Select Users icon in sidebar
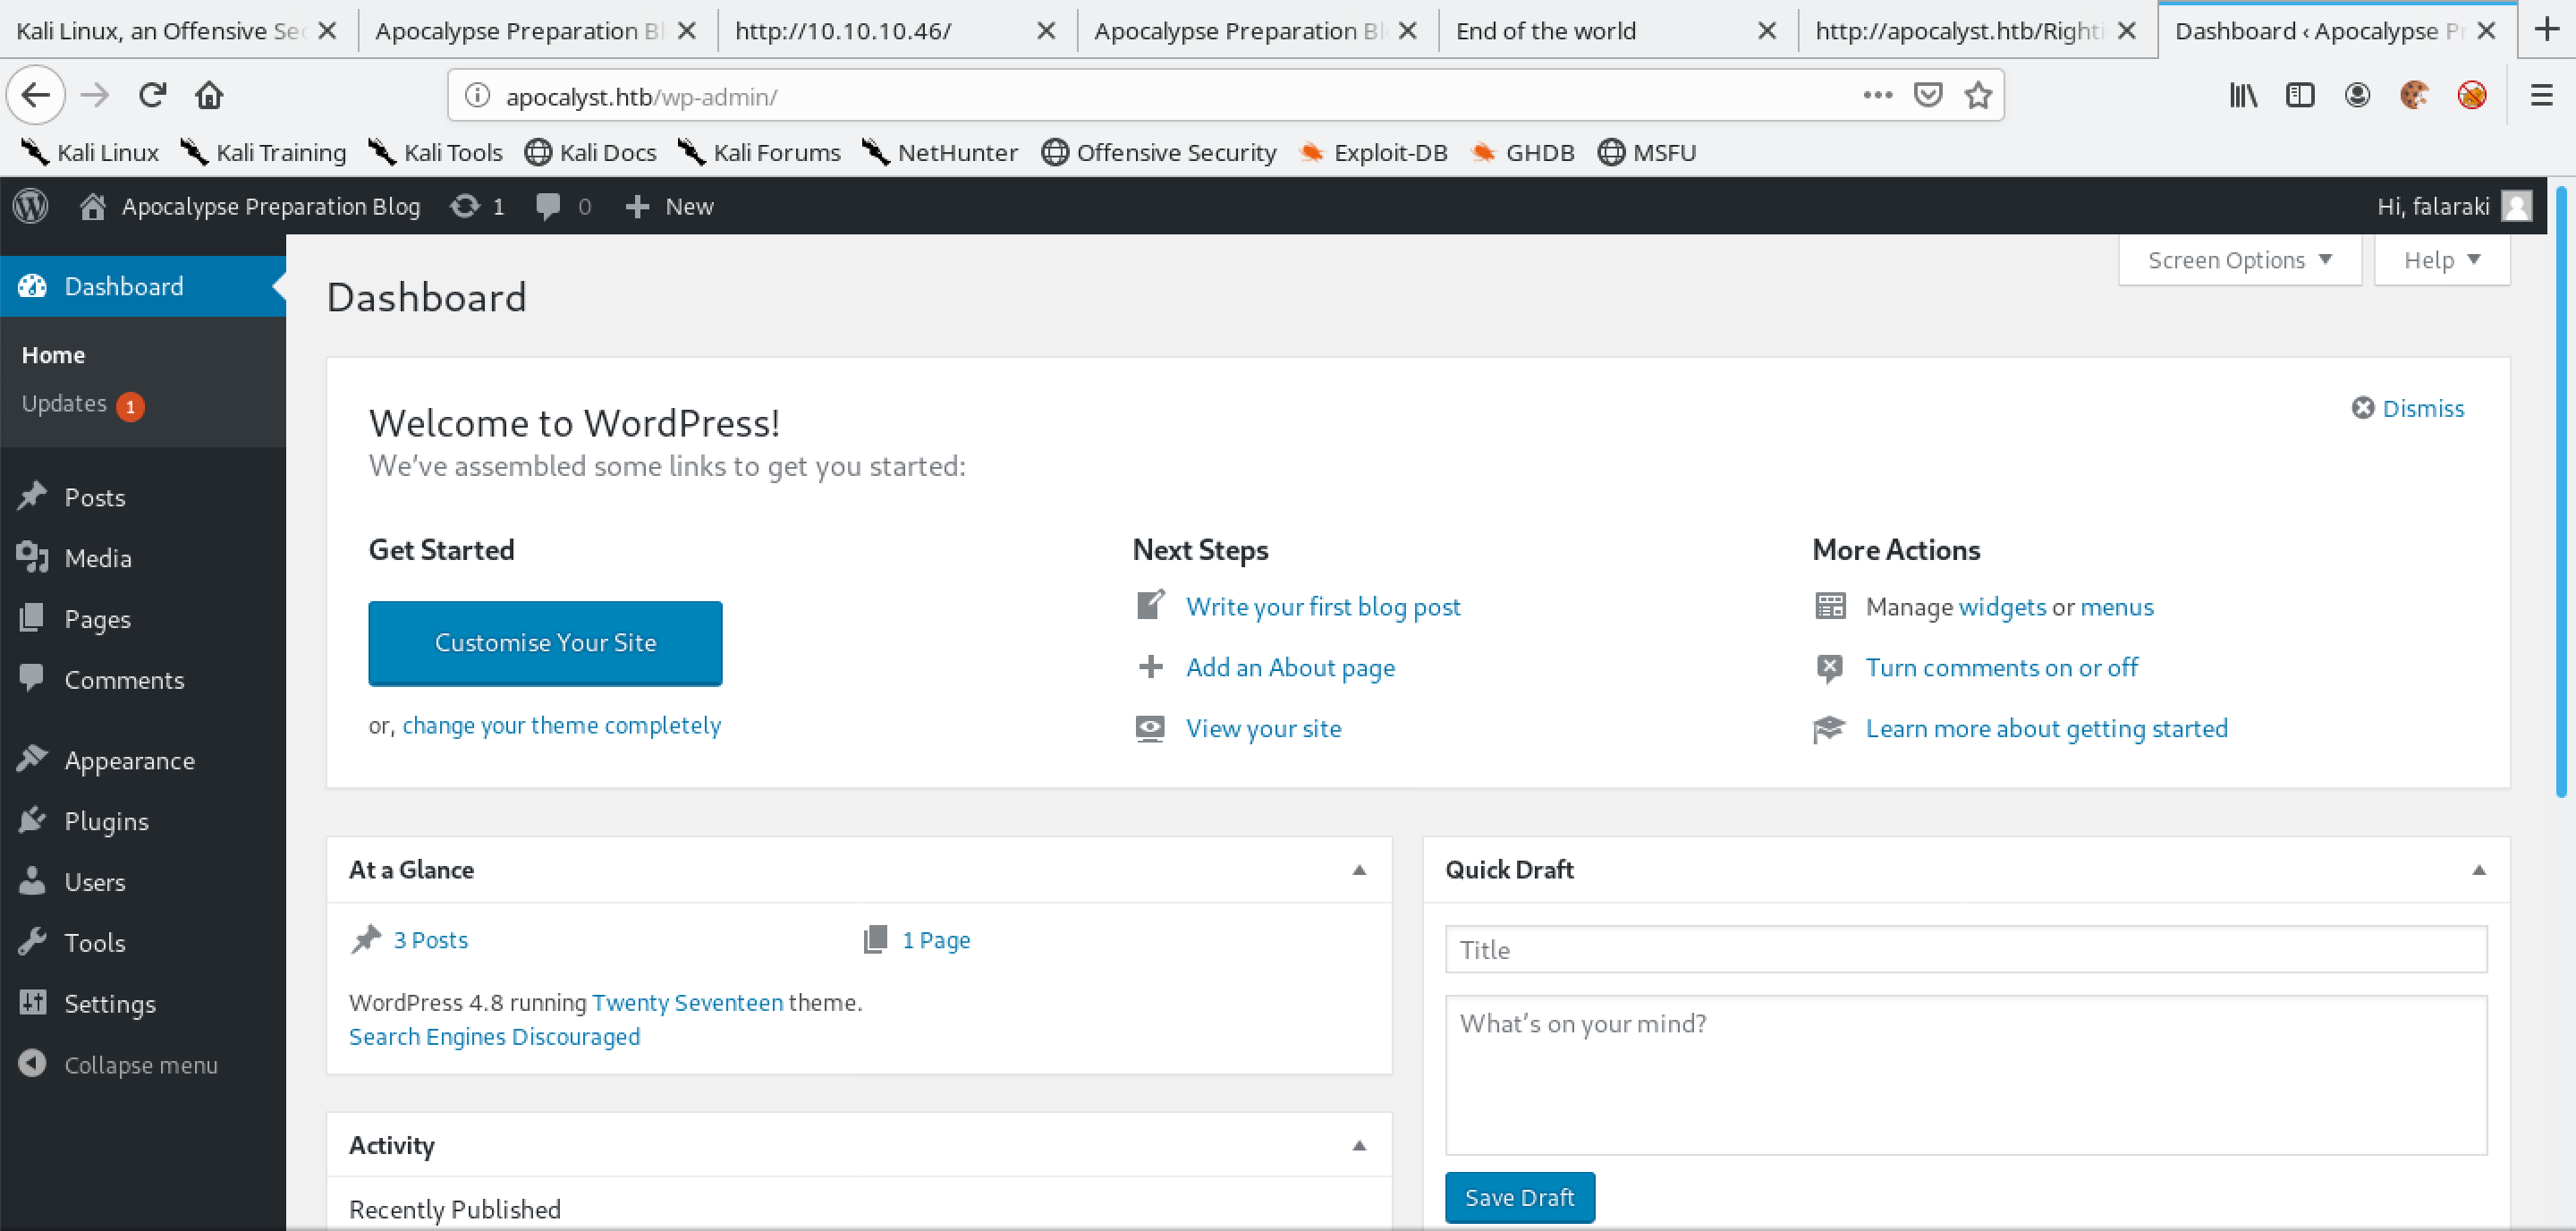This screenshot has width=2576, height=1231. click(33, 881)
